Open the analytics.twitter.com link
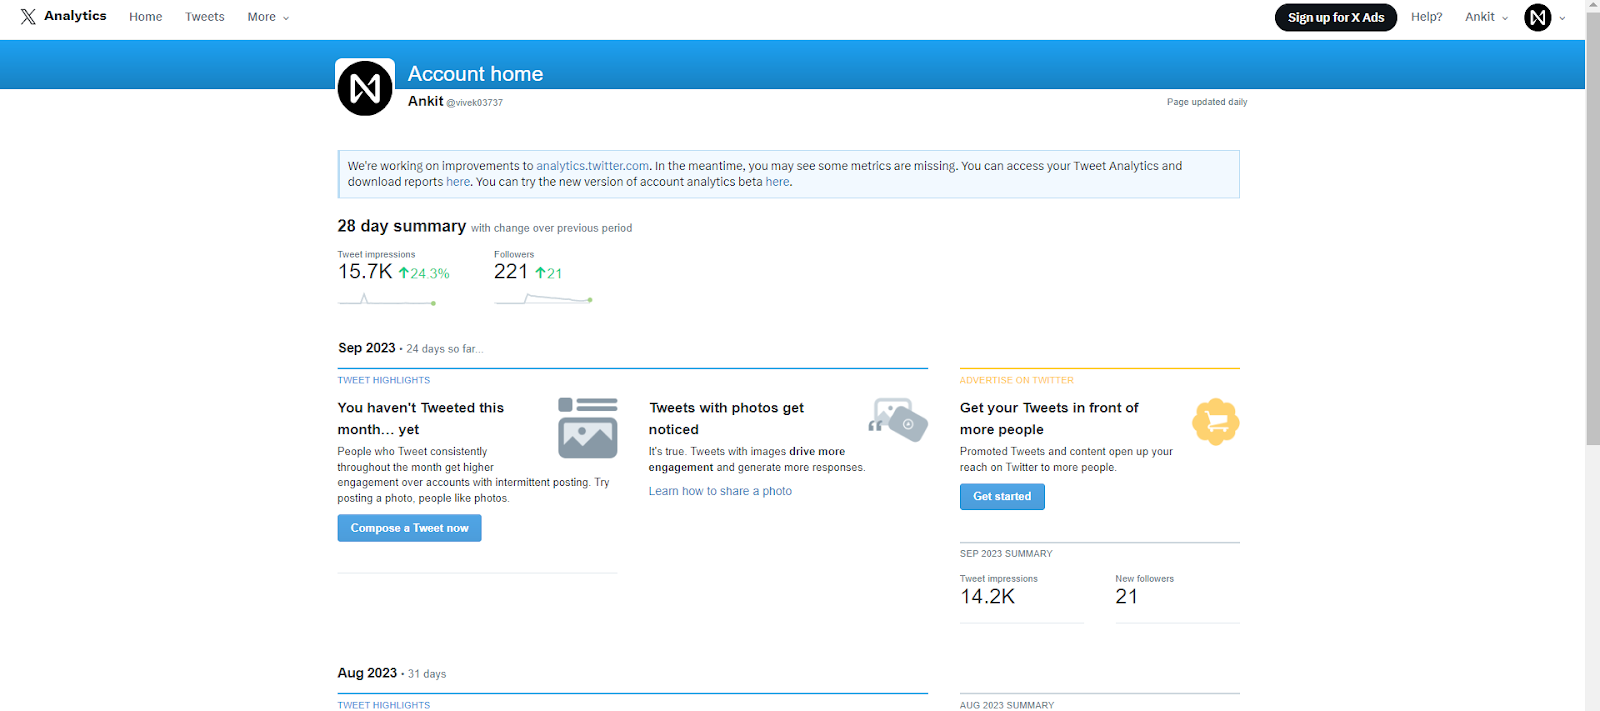This screenshot has height=711, width=1600. tap(593, 166)
